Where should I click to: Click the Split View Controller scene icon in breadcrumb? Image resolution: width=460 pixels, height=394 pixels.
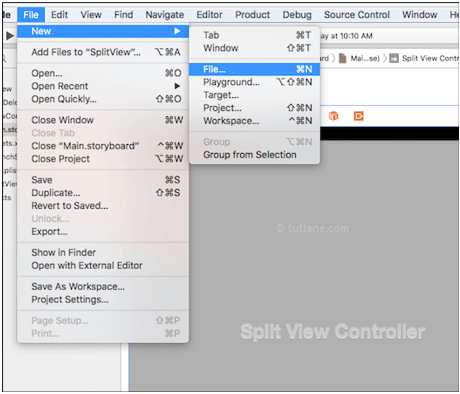pos(394,58)
